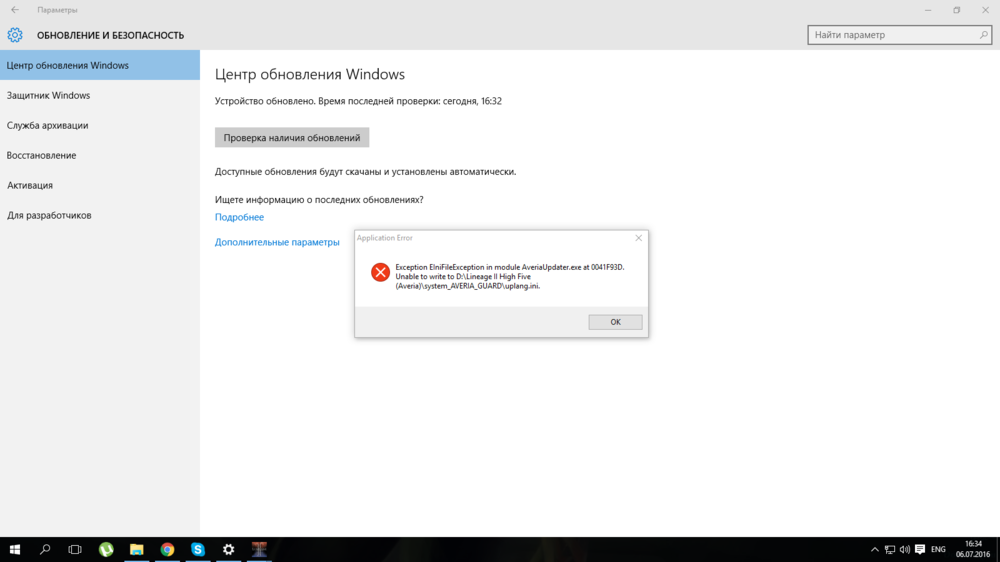Screen dimensions: 1000x562
Task: Open Task View from the taskbar
Action: point(75,549)
